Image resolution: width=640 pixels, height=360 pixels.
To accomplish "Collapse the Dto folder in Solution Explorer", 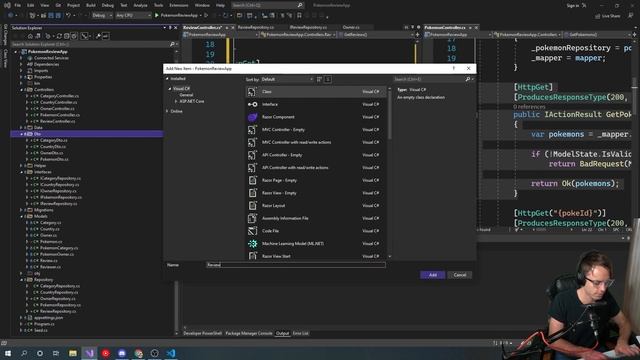I will [x=22, y=134].
